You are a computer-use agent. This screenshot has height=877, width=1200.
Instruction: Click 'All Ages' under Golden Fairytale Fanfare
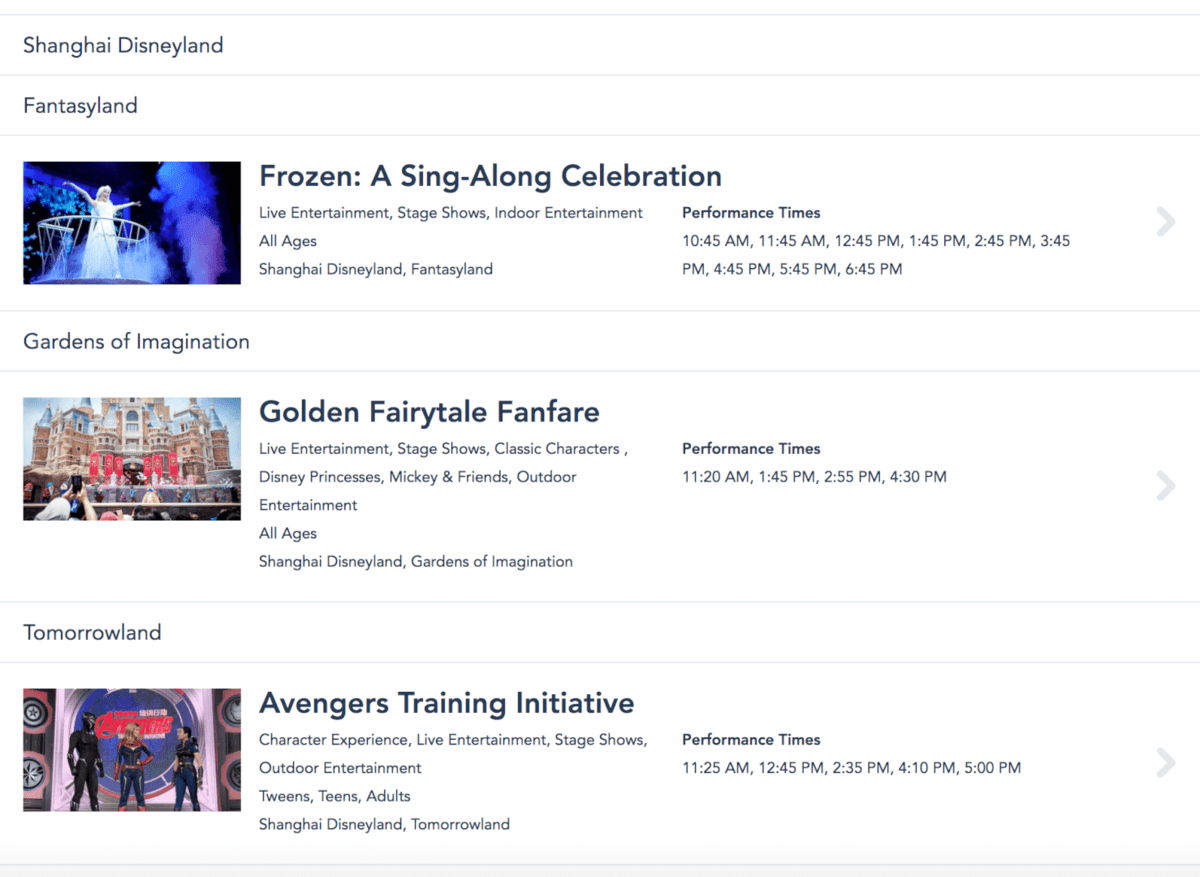[x=288, y=534]
